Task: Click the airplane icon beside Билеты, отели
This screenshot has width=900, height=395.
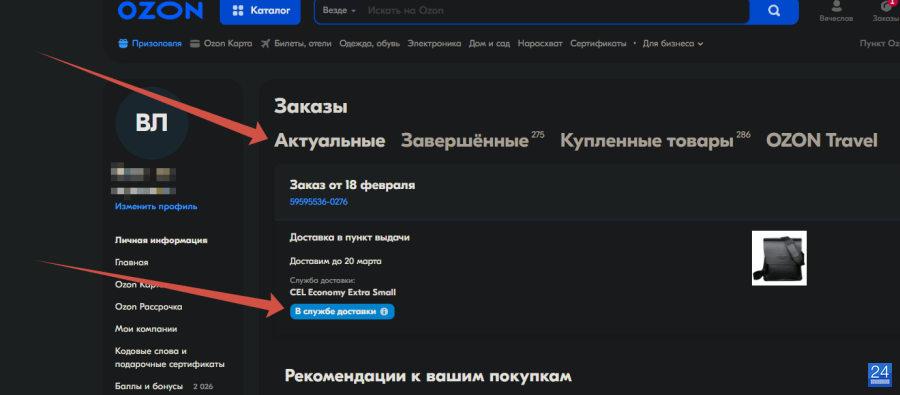Action: (x=265, y=44)
